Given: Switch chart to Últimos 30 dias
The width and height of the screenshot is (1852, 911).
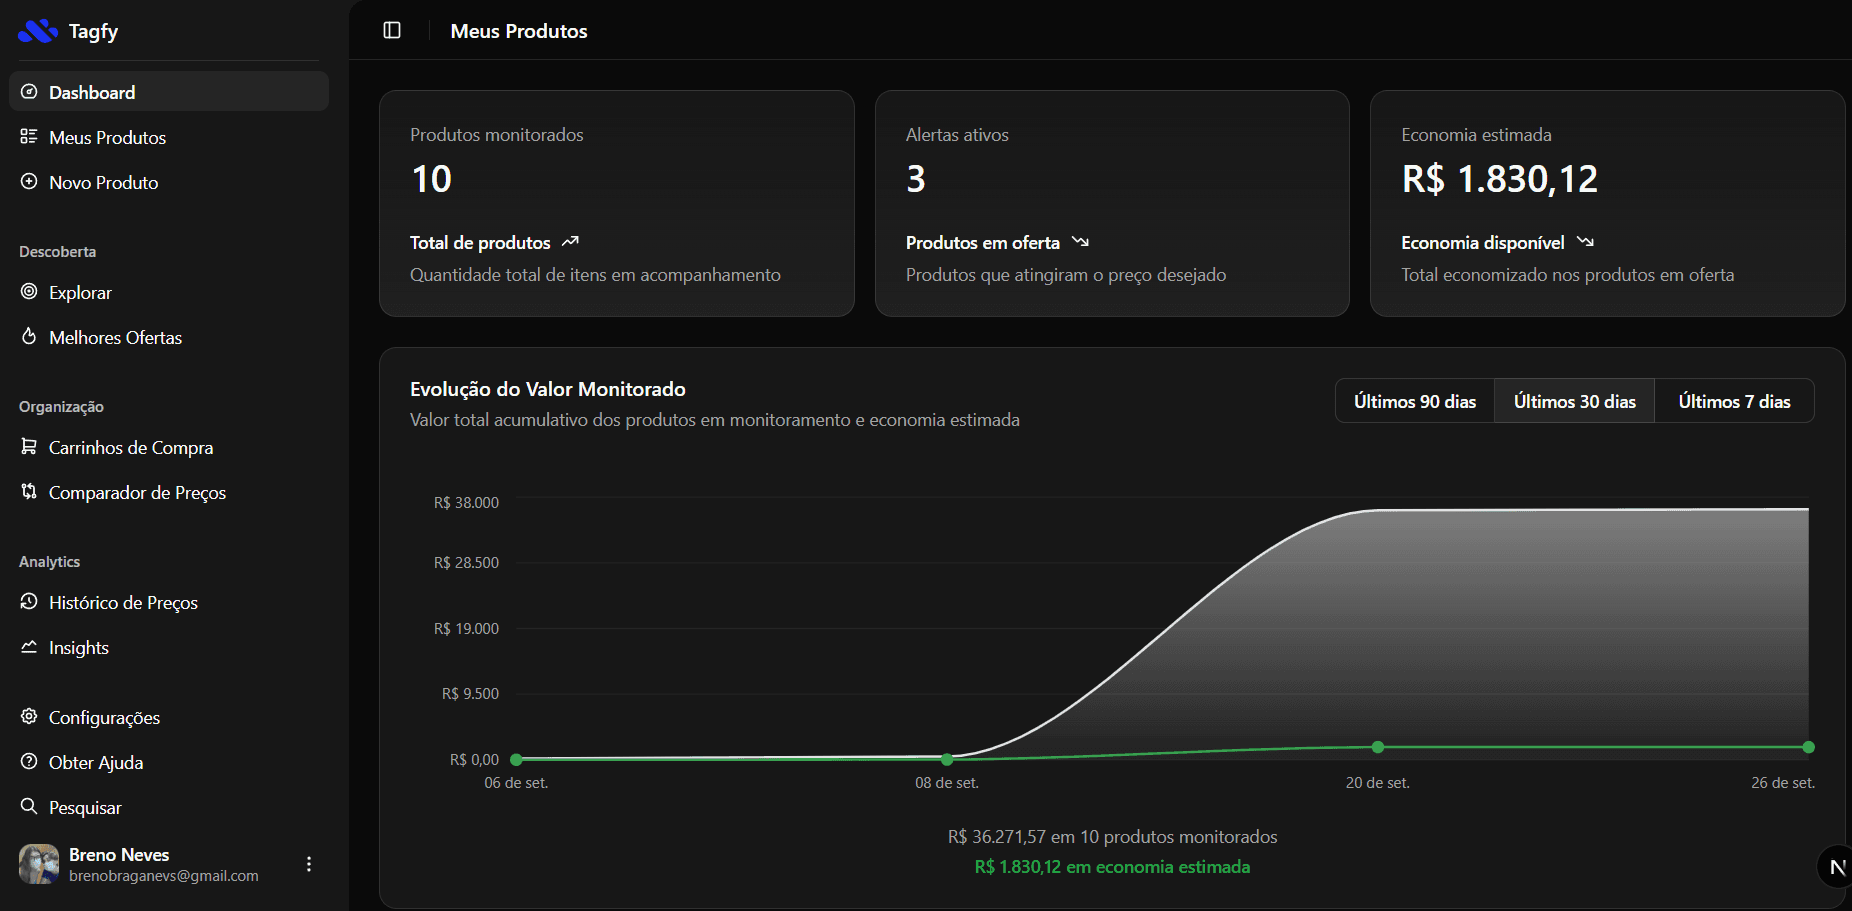Looking at the screenshot, I should [x=1574, y=401].
